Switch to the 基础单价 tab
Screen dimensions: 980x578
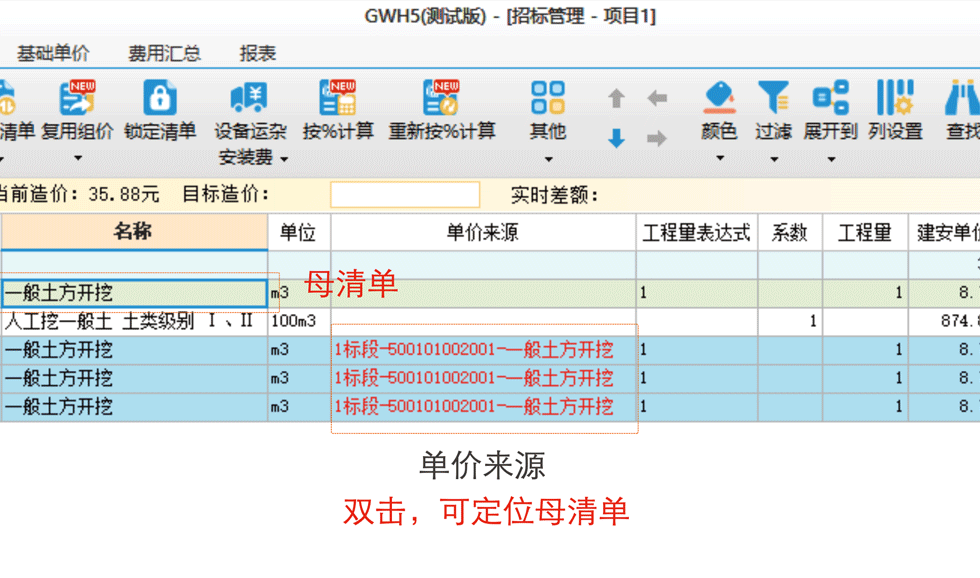tap(53, 54)
